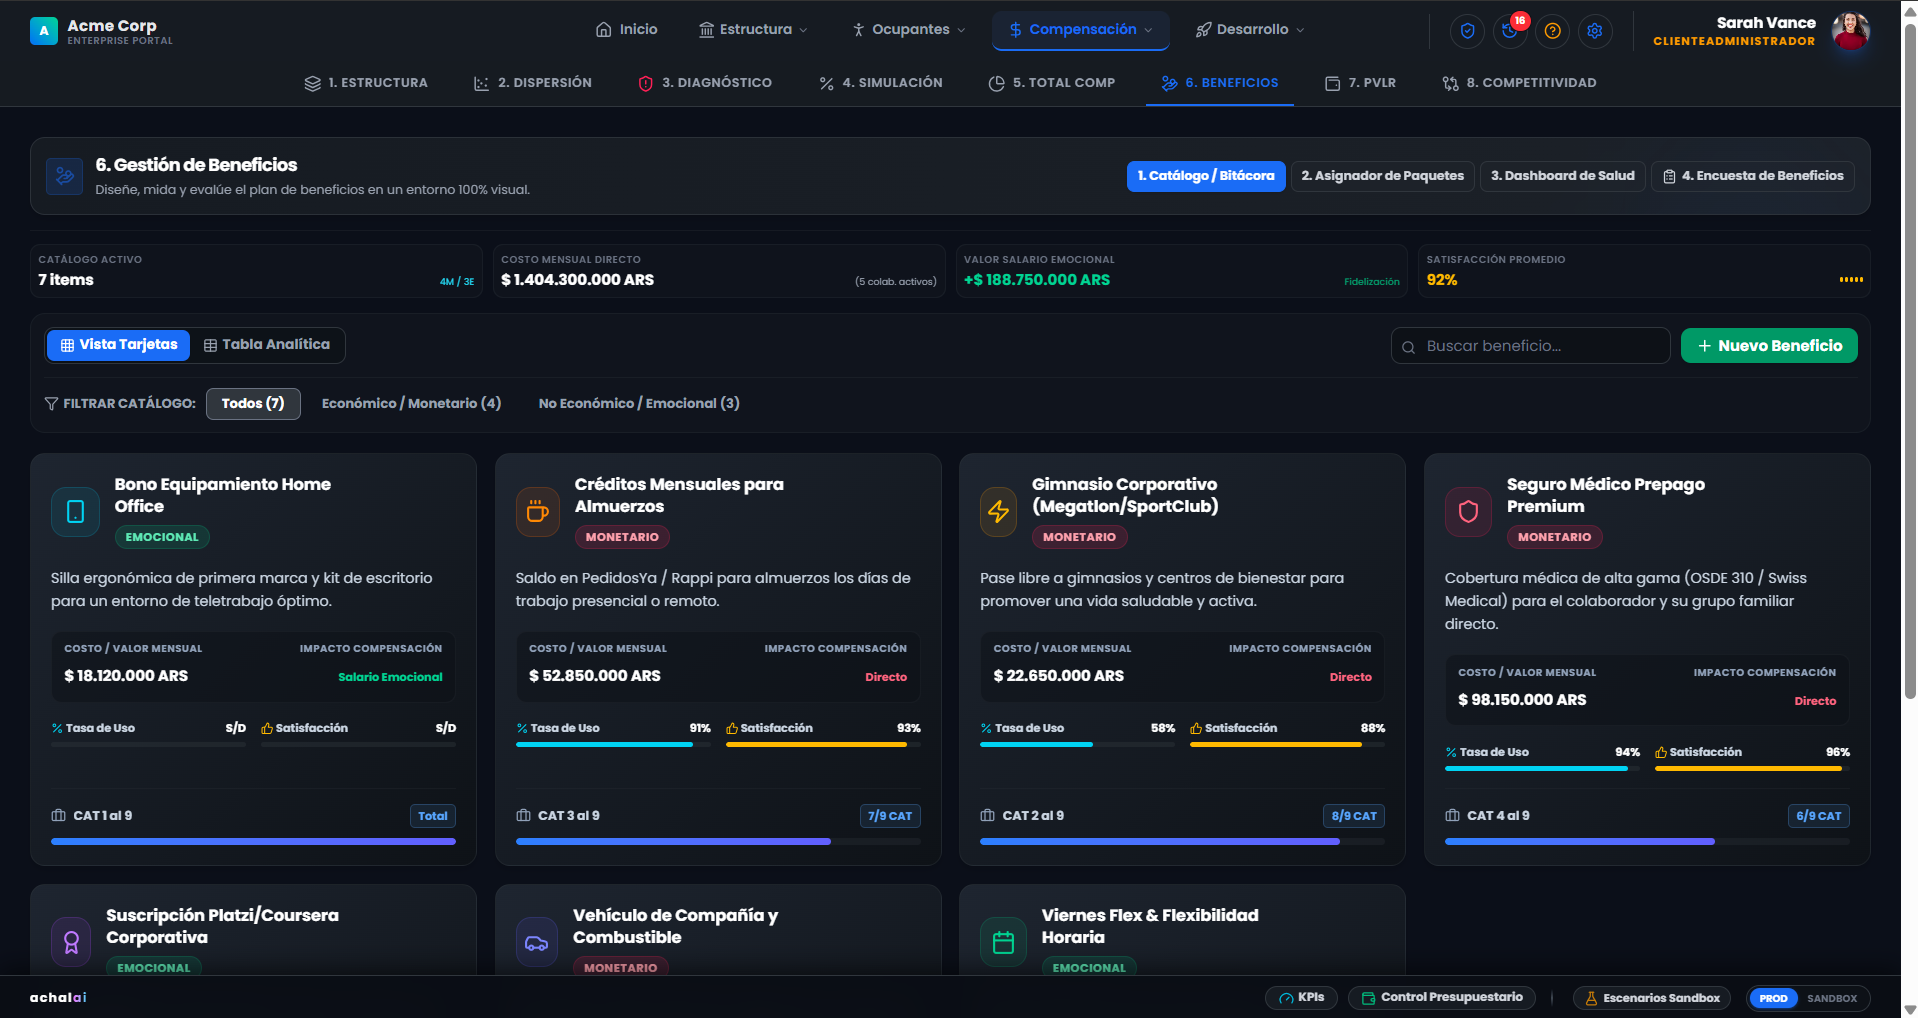Filter catalog by No Económico / Emocional (3)
1918x1018 pixels.
tap(639, 404)
